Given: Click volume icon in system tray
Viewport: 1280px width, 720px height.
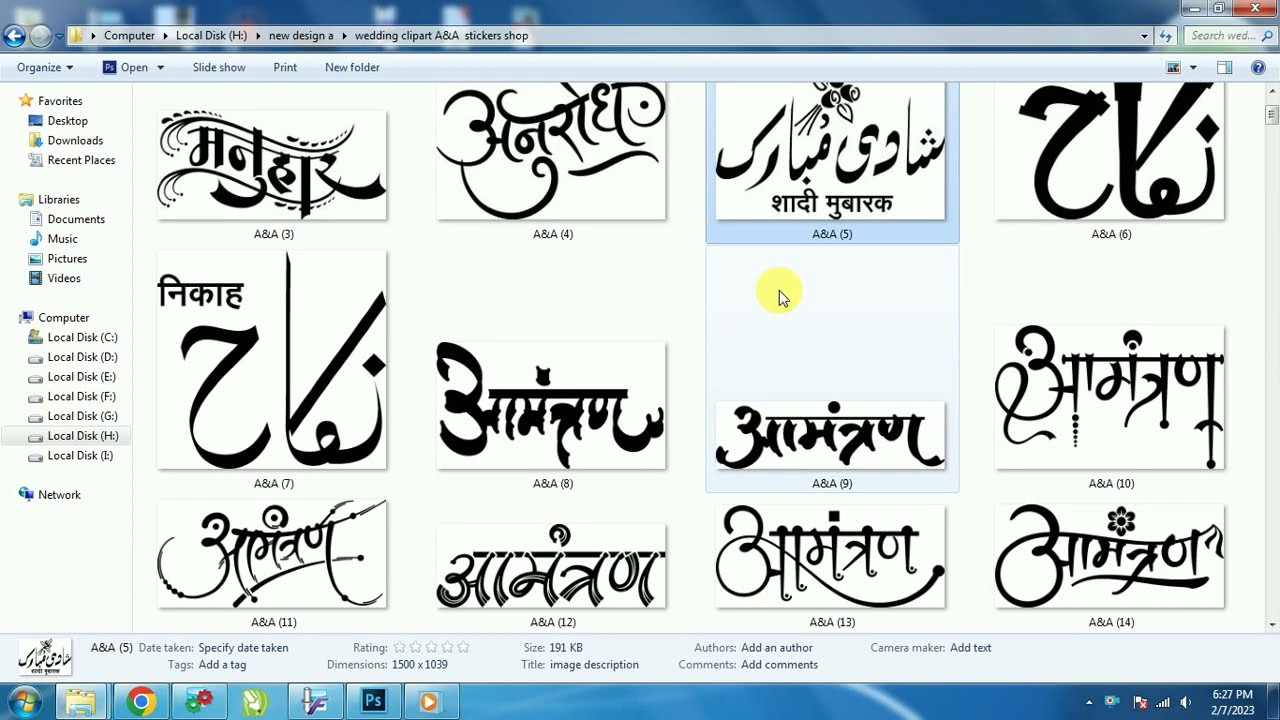Looking at the screenshot, I should click(1186, 702).
